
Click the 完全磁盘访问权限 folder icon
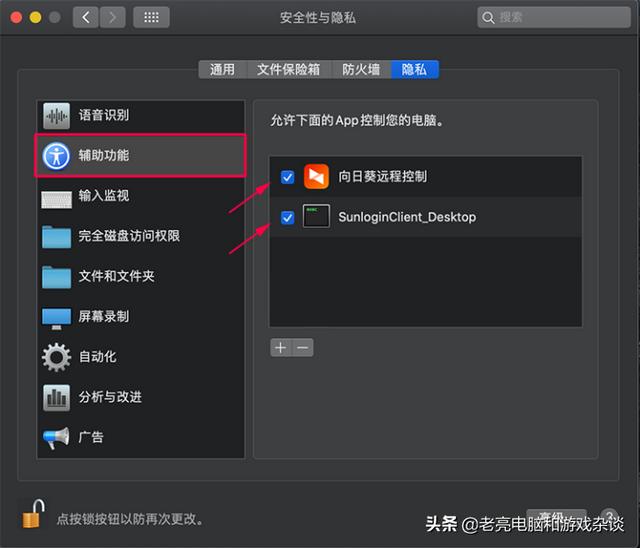pos(56,237)
